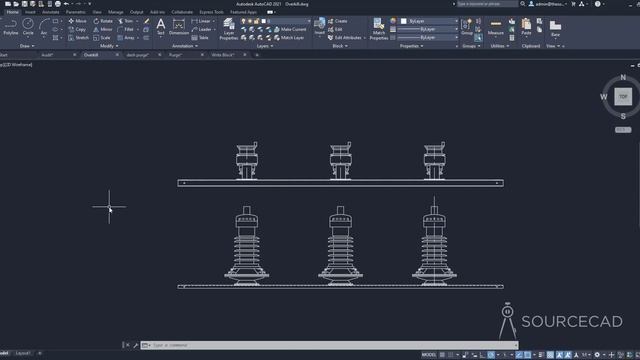Activate the Rotate tool
640x360 pixels.
click(103, 21)
